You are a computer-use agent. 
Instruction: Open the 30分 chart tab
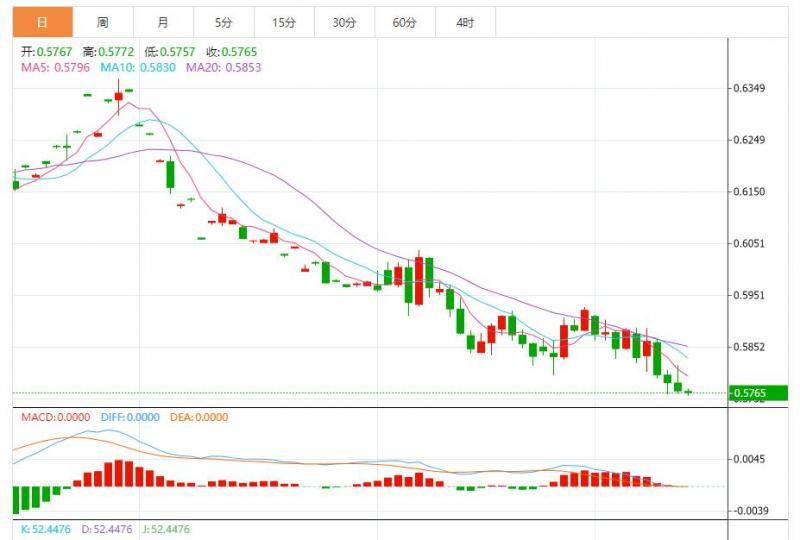coord(344,22)
